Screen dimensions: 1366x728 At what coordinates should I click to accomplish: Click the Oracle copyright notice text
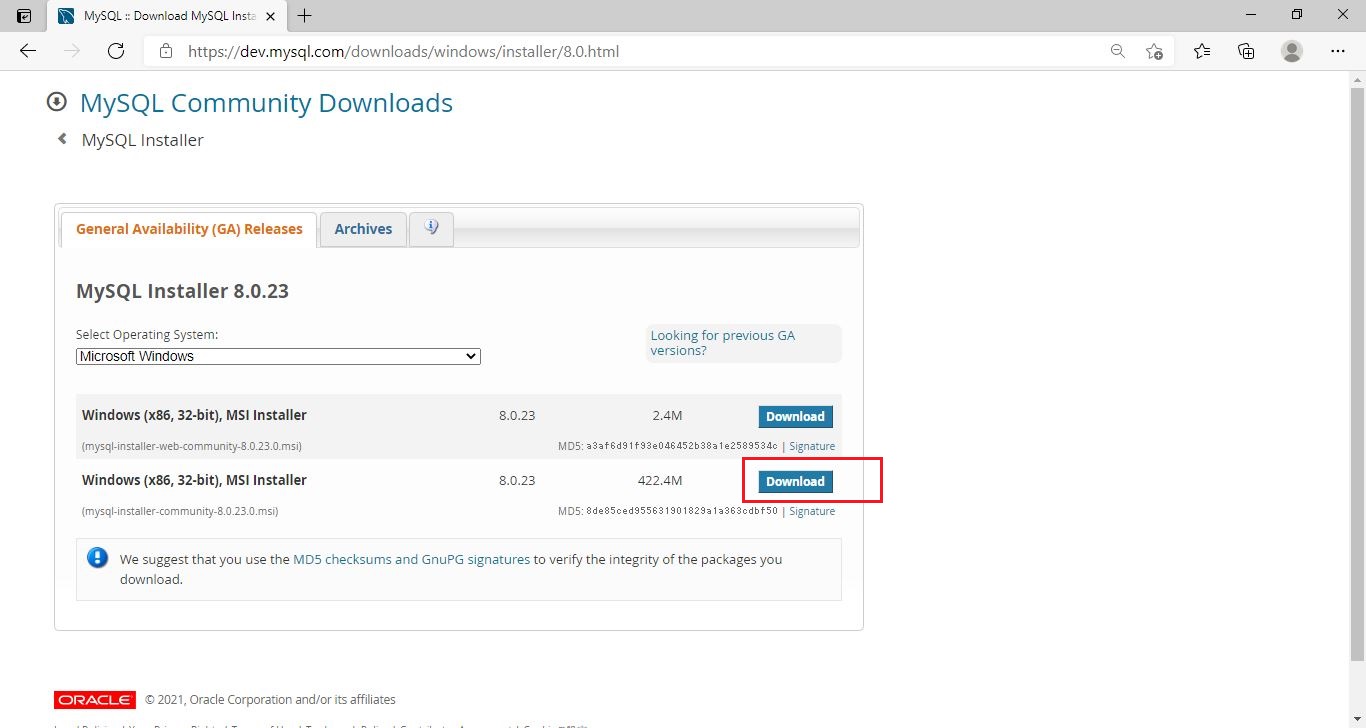pos(270,700)
